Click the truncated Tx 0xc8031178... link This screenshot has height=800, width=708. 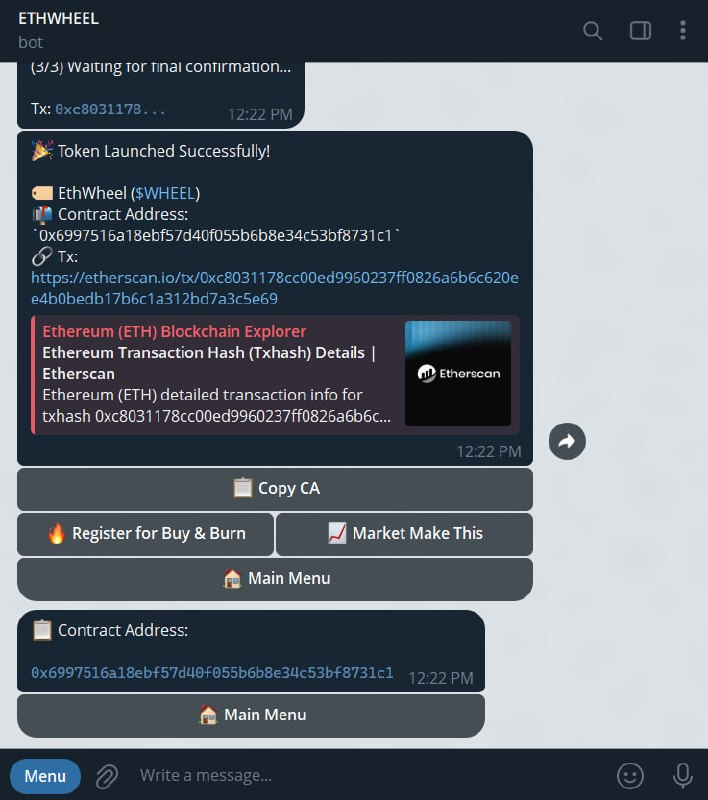110,109
